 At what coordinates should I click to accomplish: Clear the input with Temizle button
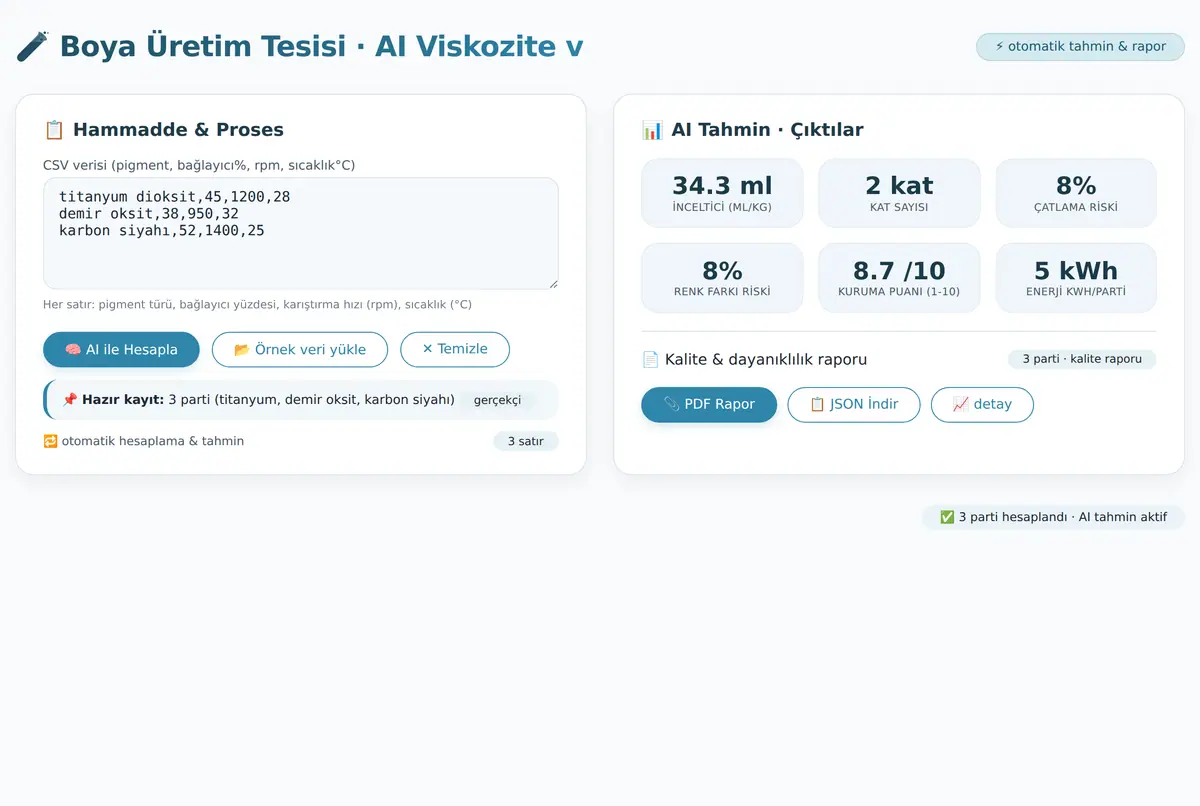455,350
